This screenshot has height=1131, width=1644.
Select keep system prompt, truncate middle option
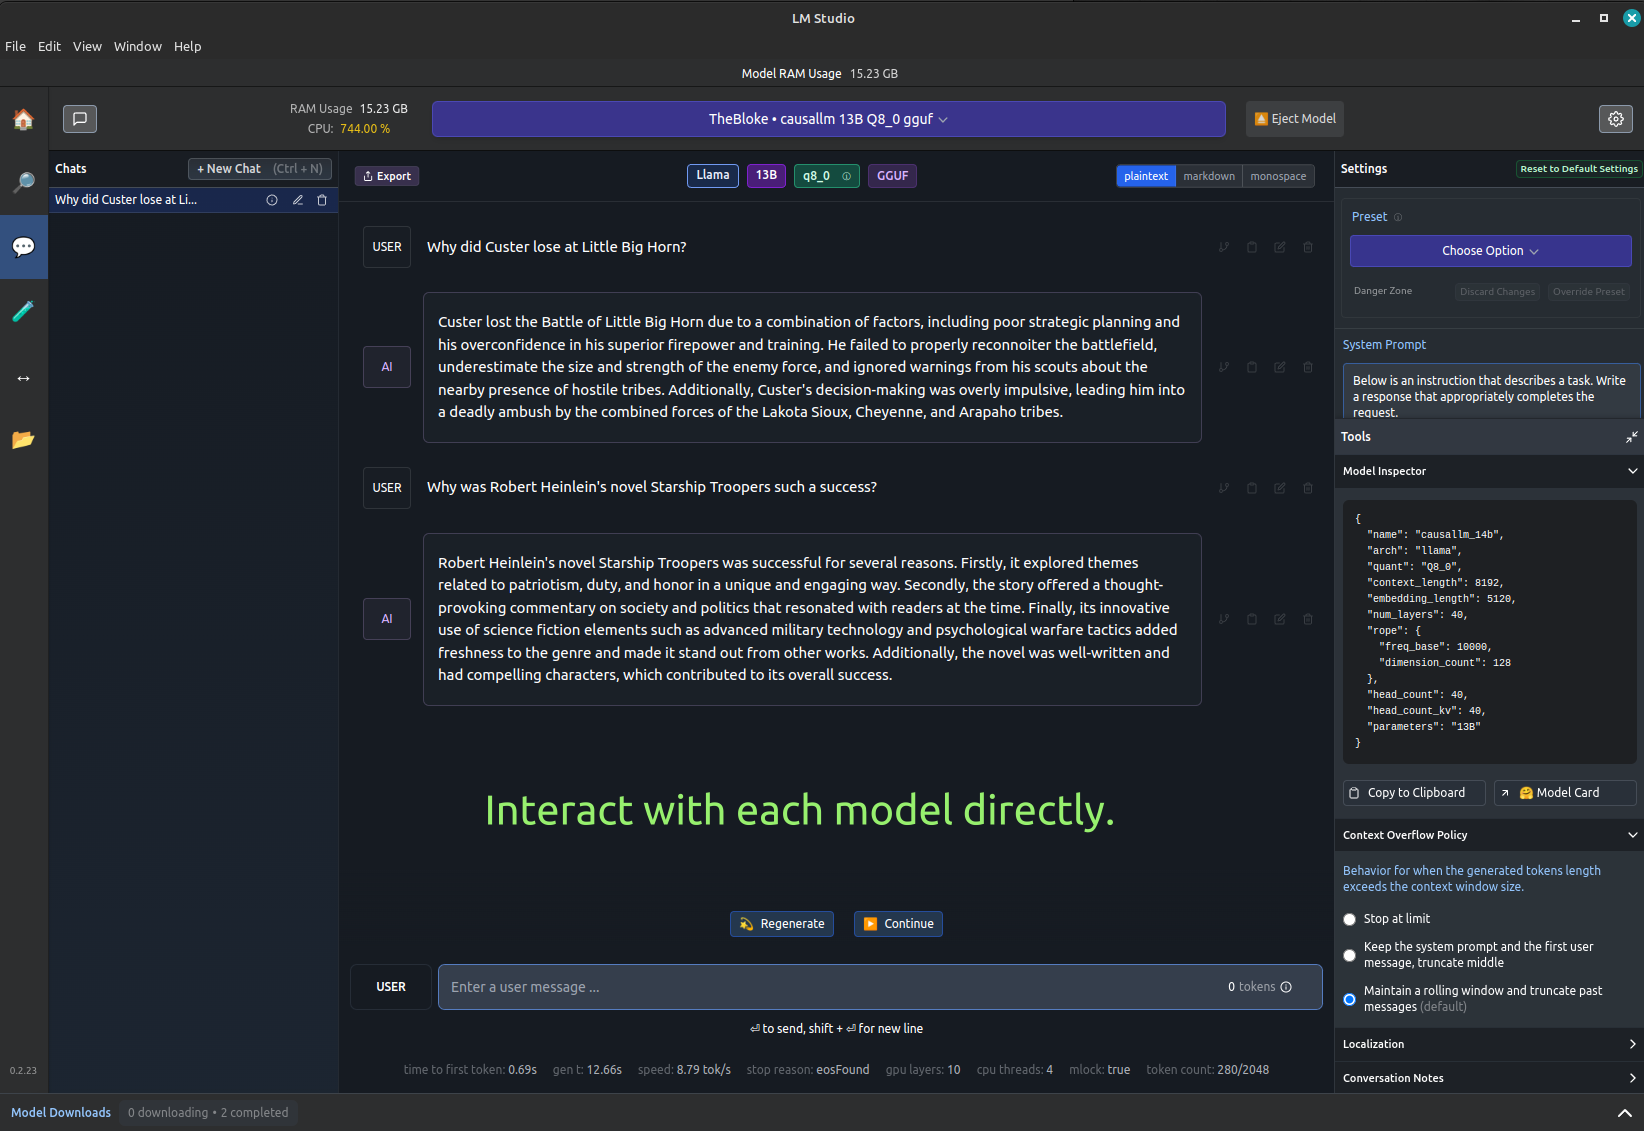click(1349, 955)
